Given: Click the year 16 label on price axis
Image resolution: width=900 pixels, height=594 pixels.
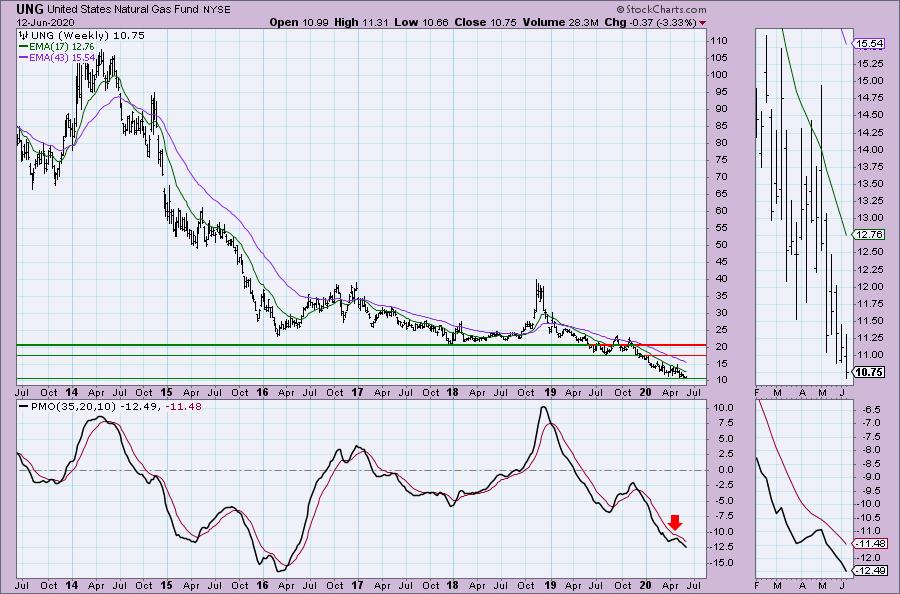Looking at the screenshot, I should 264,394.
